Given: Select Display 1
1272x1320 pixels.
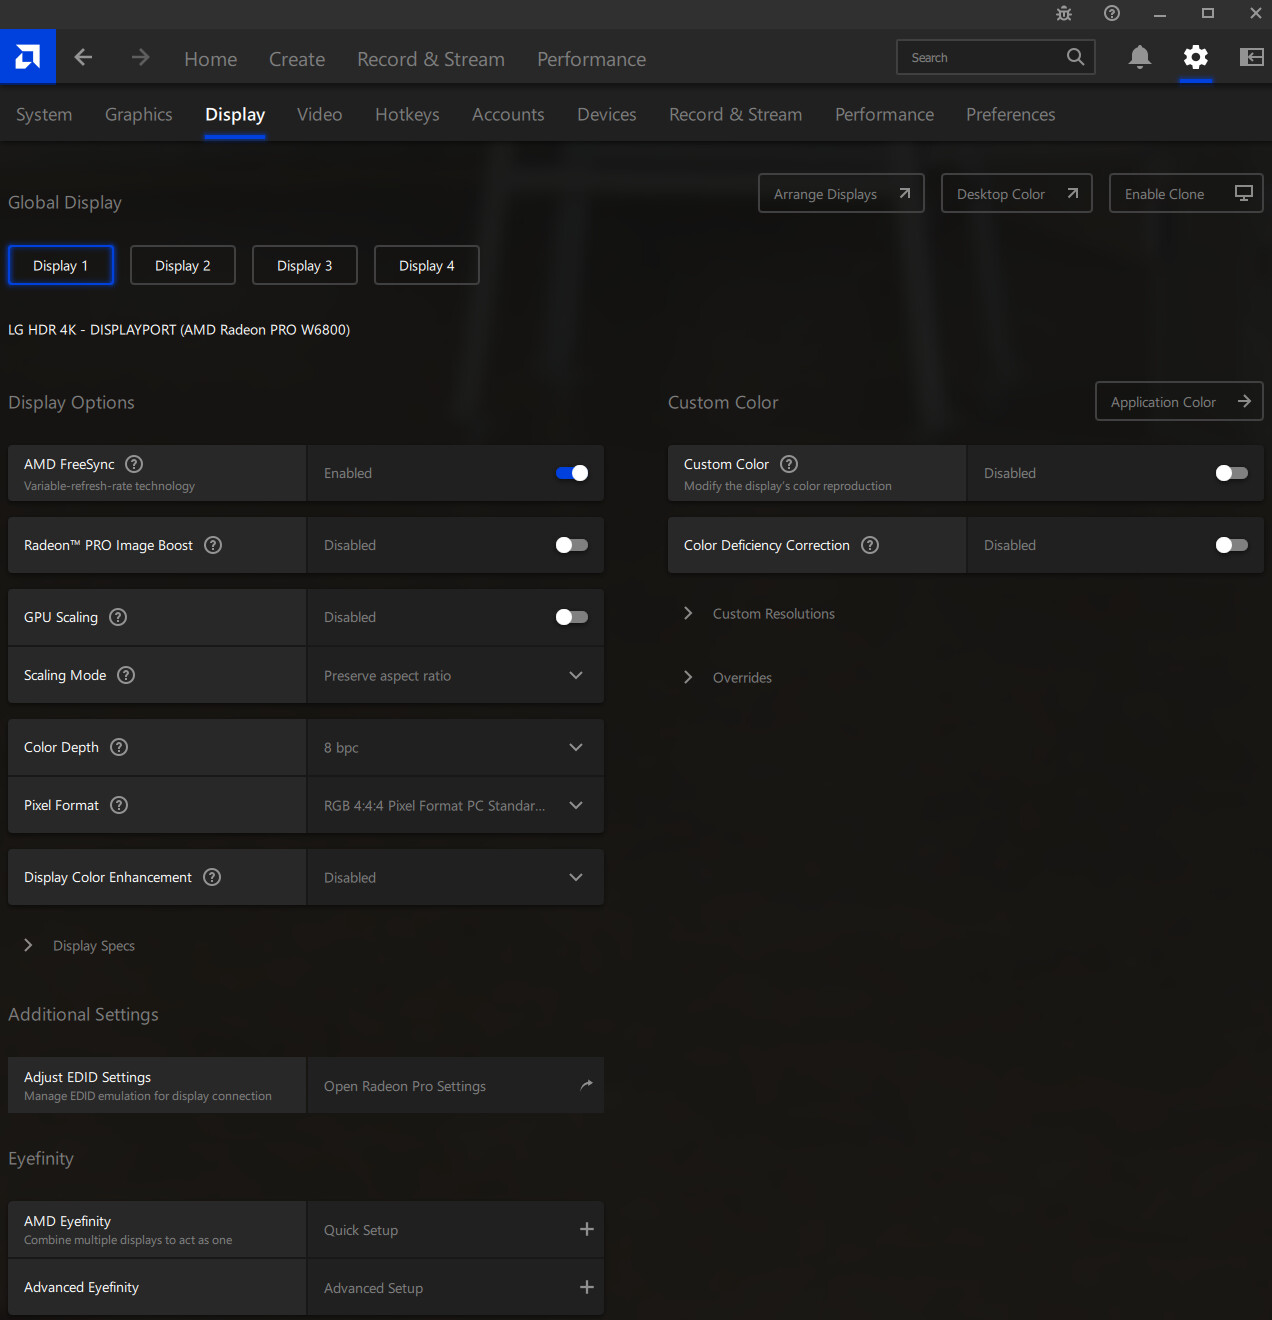Looking at the screenshot, I should click(61, 265).
